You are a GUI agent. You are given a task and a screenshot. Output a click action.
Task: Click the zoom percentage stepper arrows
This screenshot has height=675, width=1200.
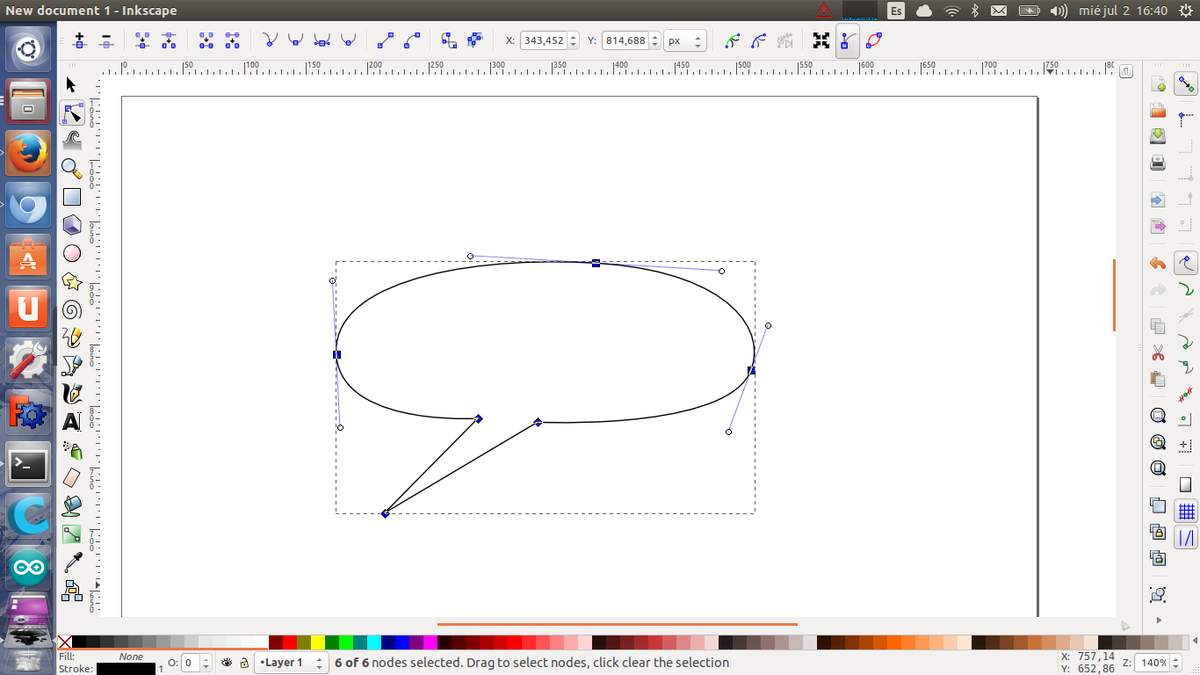(x=1177, y=662)
